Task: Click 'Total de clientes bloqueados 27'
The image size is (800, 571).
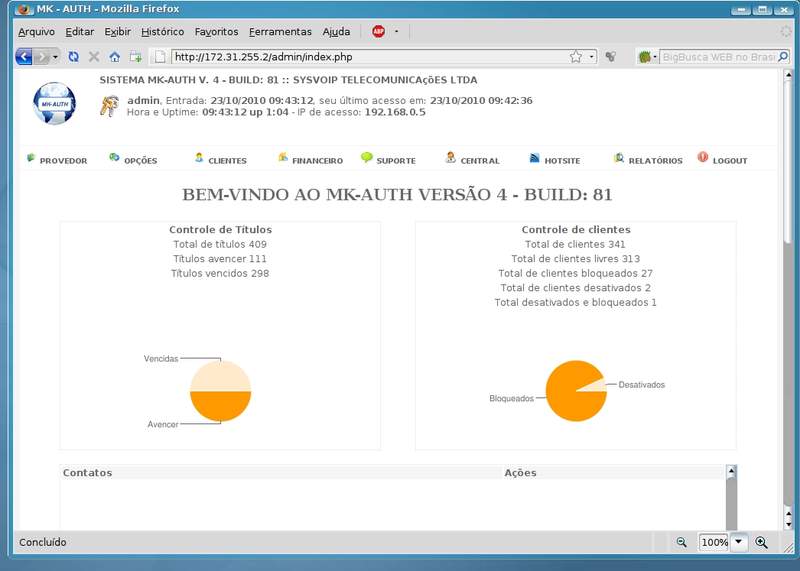Action: 576,274
